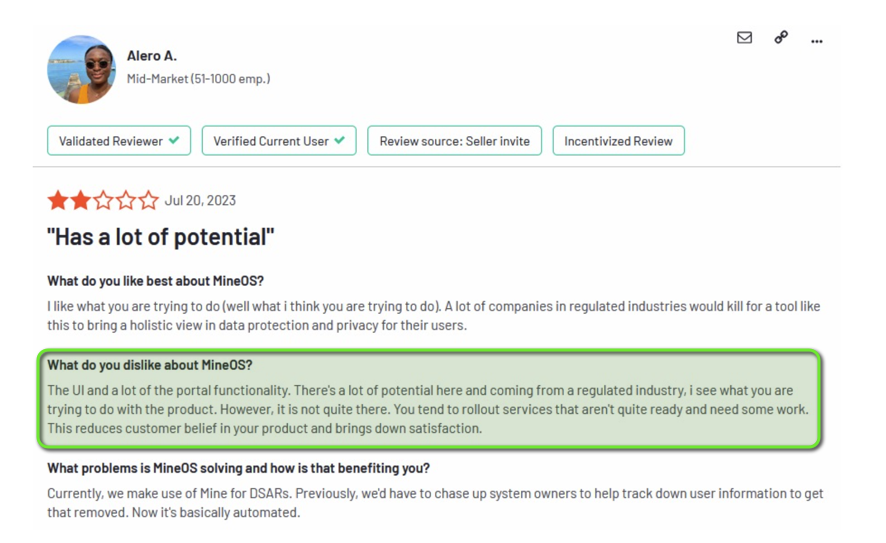Open the Alero A. reviewer name

[151, 56]
